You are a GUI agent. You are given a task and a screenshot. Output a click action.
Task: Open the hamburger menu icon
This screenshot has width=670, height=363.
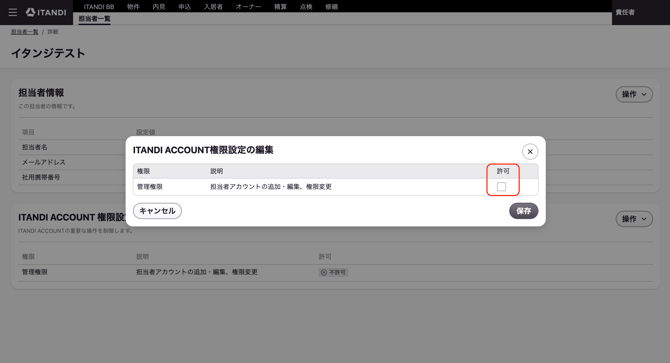(13, 12)
